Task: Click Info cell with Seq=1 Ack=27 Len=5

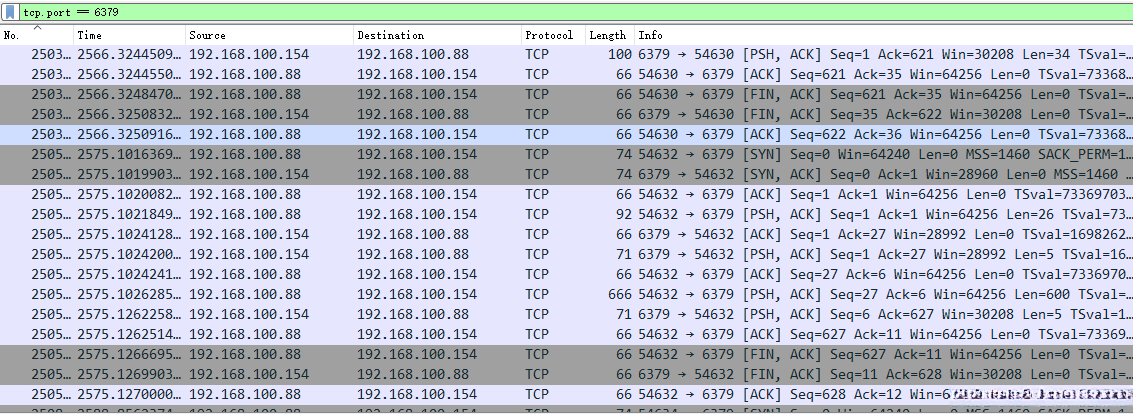Action: pos(885,254)
